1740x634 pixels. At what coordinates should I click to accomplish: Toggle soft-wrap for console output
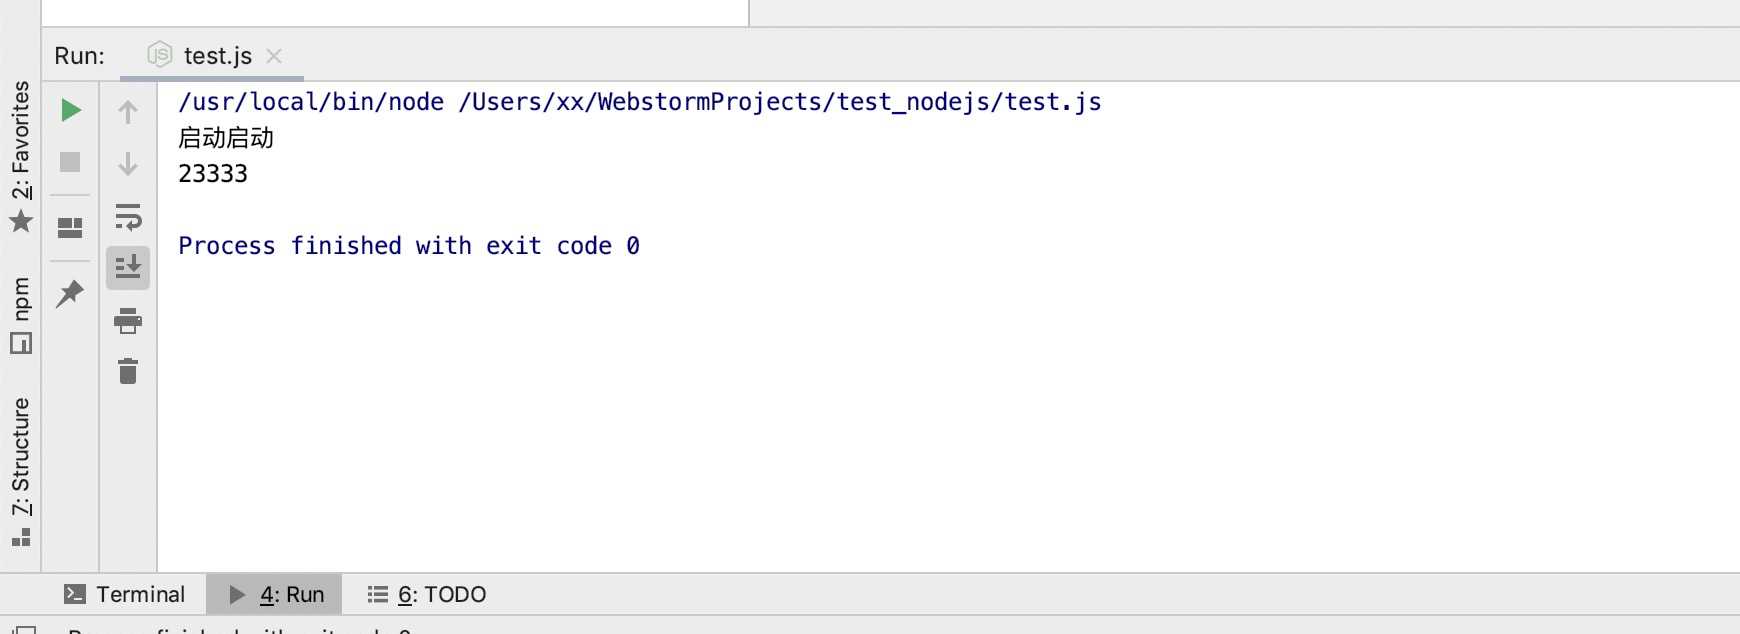pos(128,217)
